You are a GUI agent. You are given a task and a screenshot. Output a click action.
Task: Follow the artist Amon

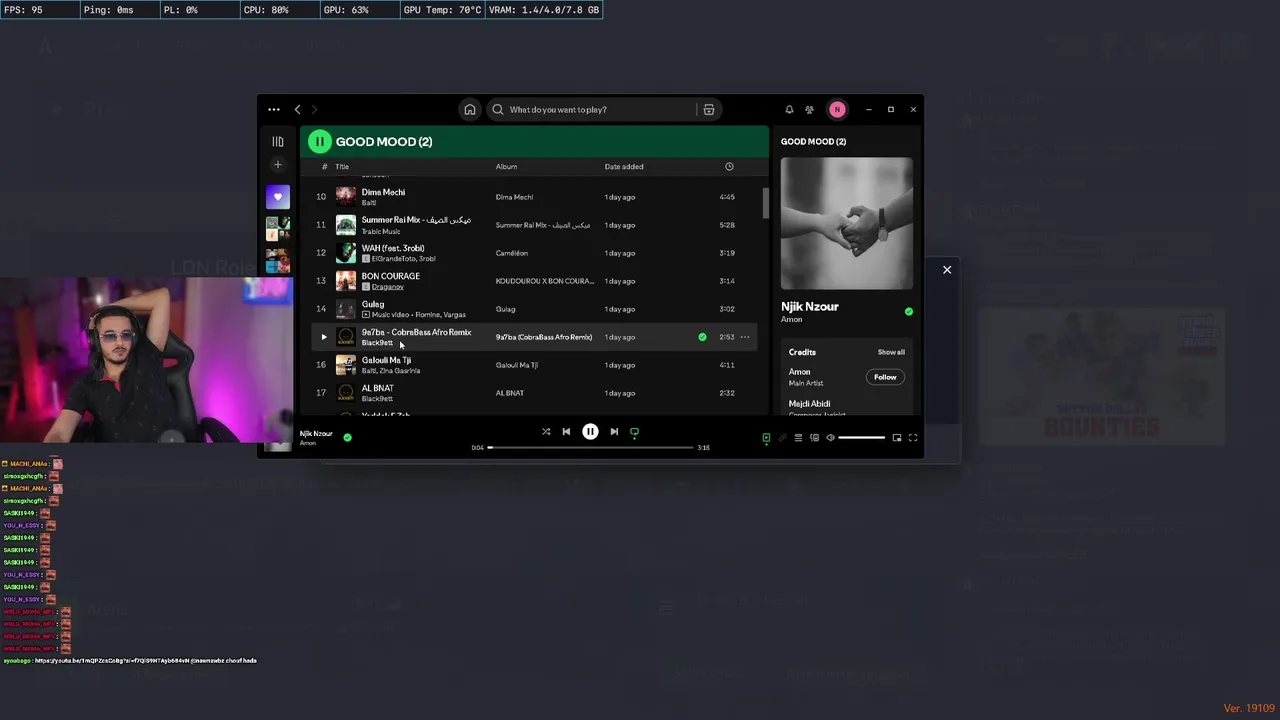[885, 377]
